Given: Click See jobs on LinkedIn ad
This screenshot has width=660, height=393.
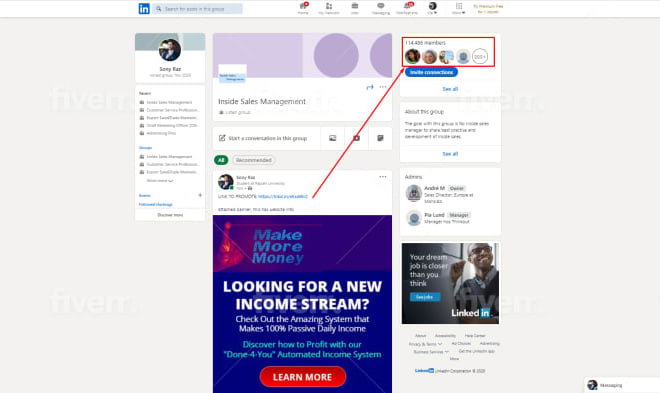Looking at the screenshot, I should [425, 297].
